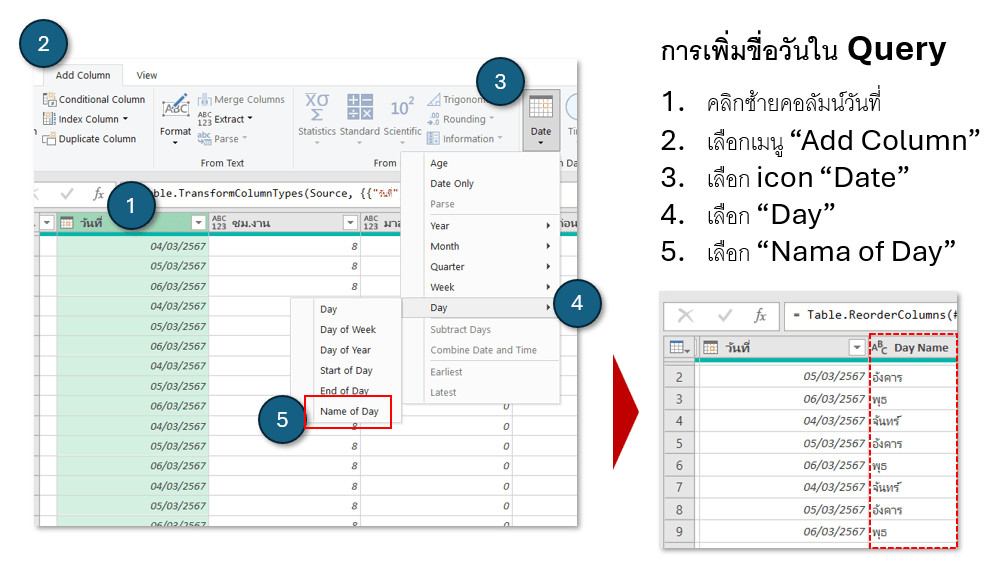Click the Standard arithmetic operations icon
Screen dimensions: 997x563
[x=359, y=107]
